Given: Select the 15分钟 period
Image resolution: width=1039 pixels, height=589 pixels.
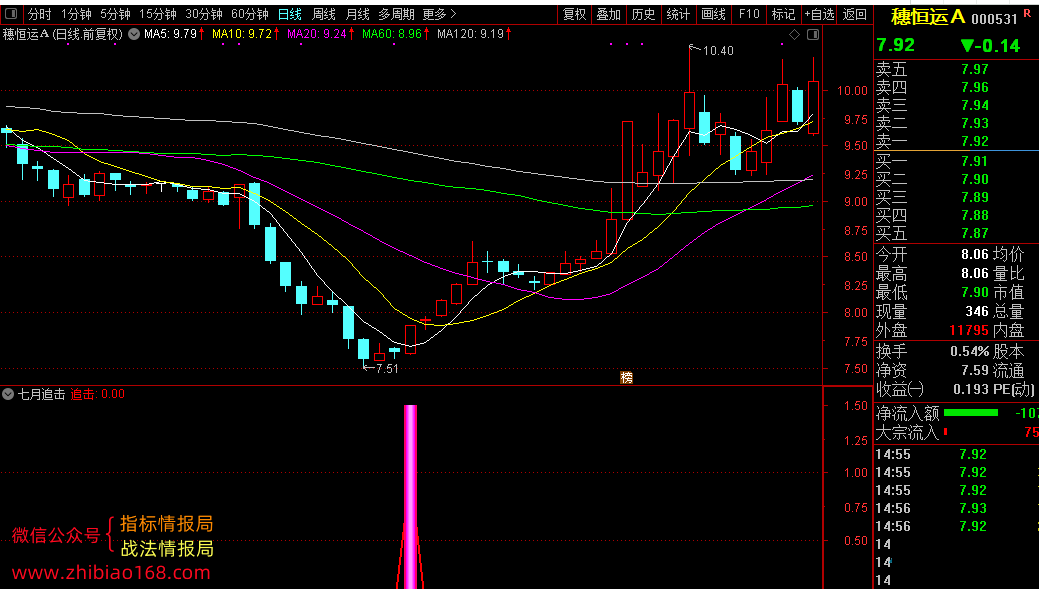Looking at the screenshot, I should tap(158, 14).
